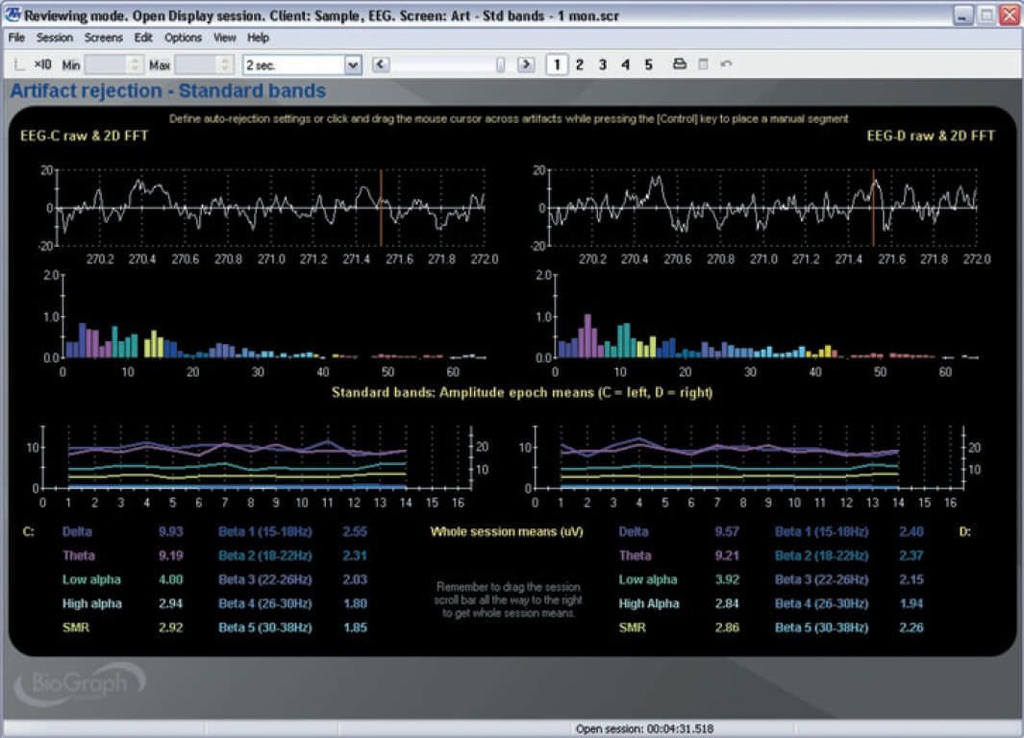Click channel C Delta value 9.93

[170, 532]
